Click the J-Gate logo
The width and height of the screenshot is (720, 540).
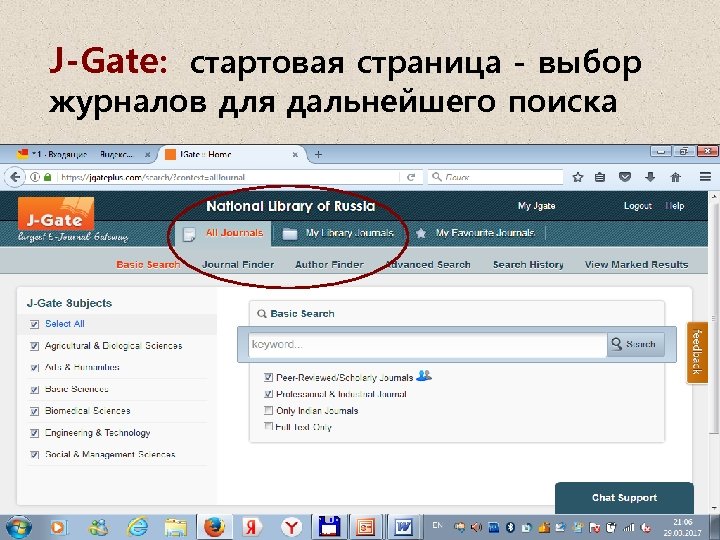pyautogui.click(x=56, y=214)
